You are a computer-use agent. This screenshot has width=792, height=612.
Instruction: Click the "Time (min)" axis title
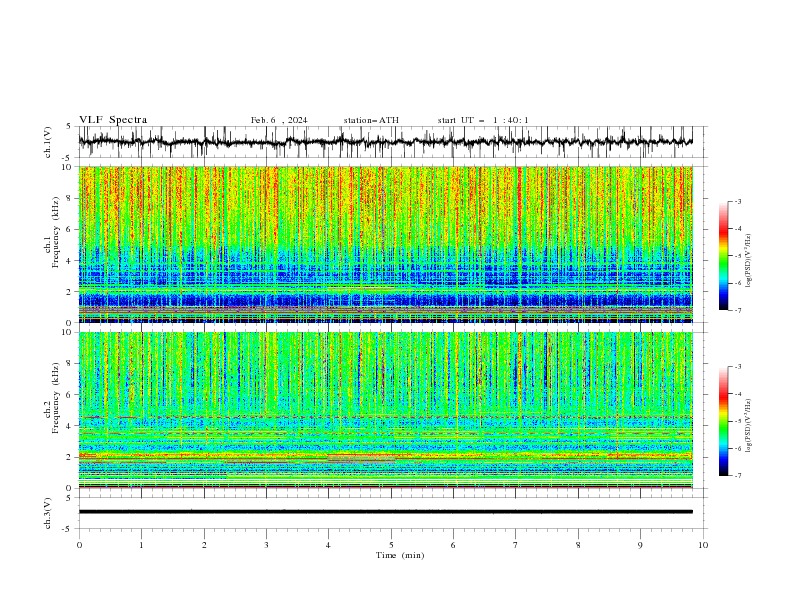[x=400, y=555]
